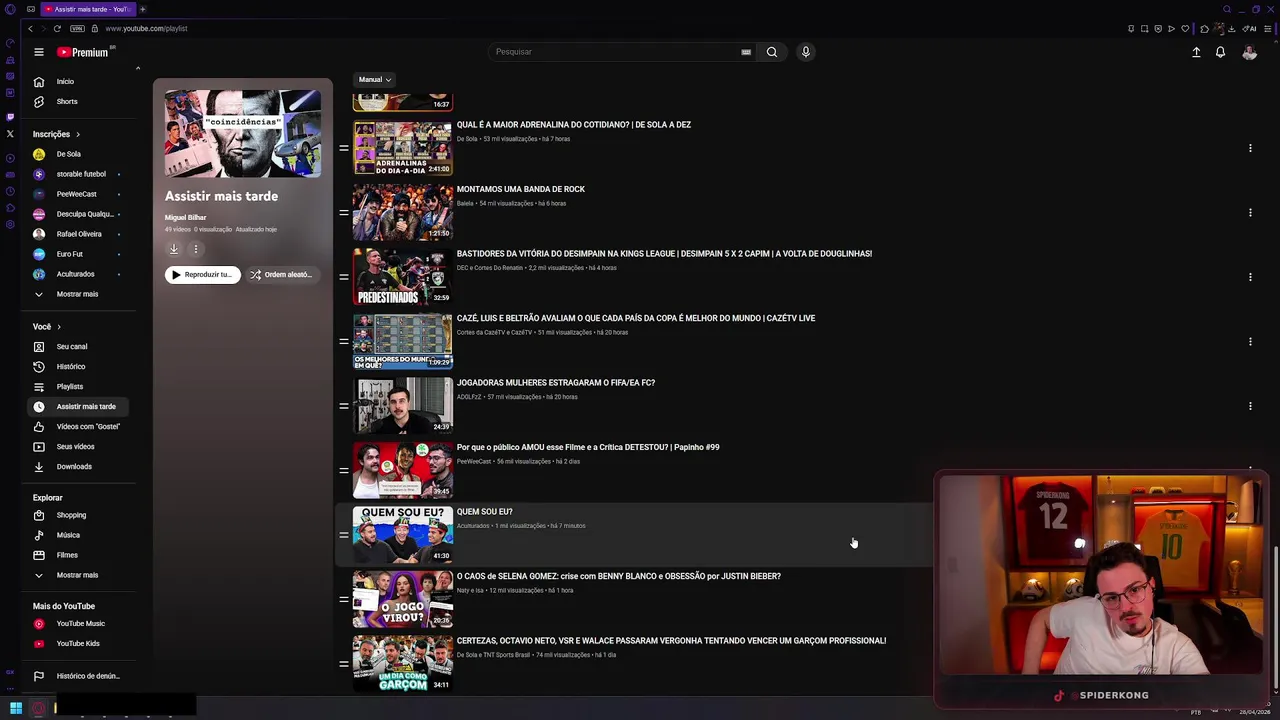Open options for CAZÉ, LUIS E BELTRÃO video

pyautogui.click(x=1250, y=341)
